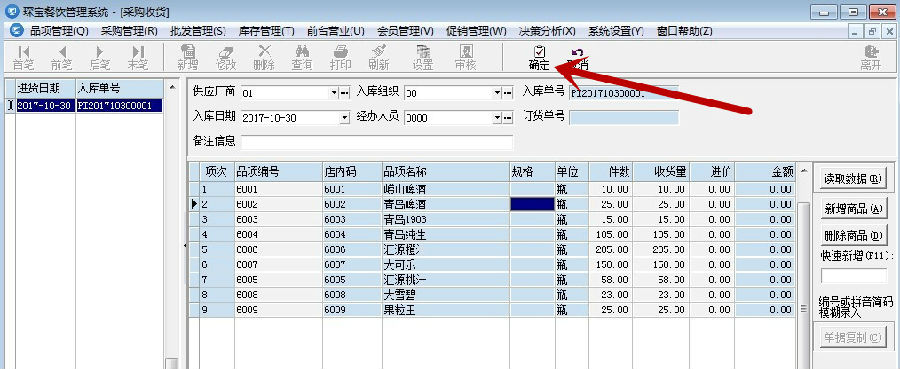Image resolution: width=900 pixels, height=369 pixels.
Task: Select the 大雪碧 item cell
Action: tap(445, 294)
